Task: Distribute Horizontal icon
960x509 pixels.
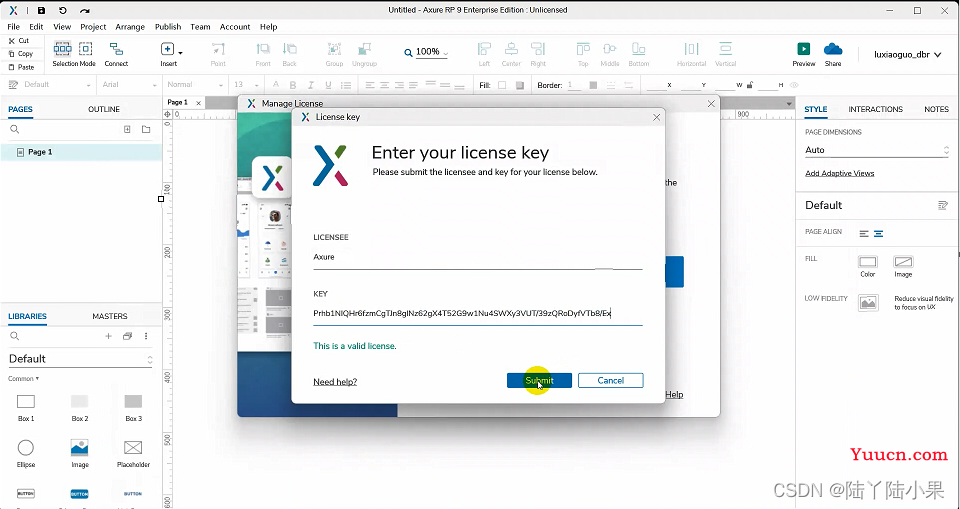Action: pyautogui.click(x=691, y=49)
